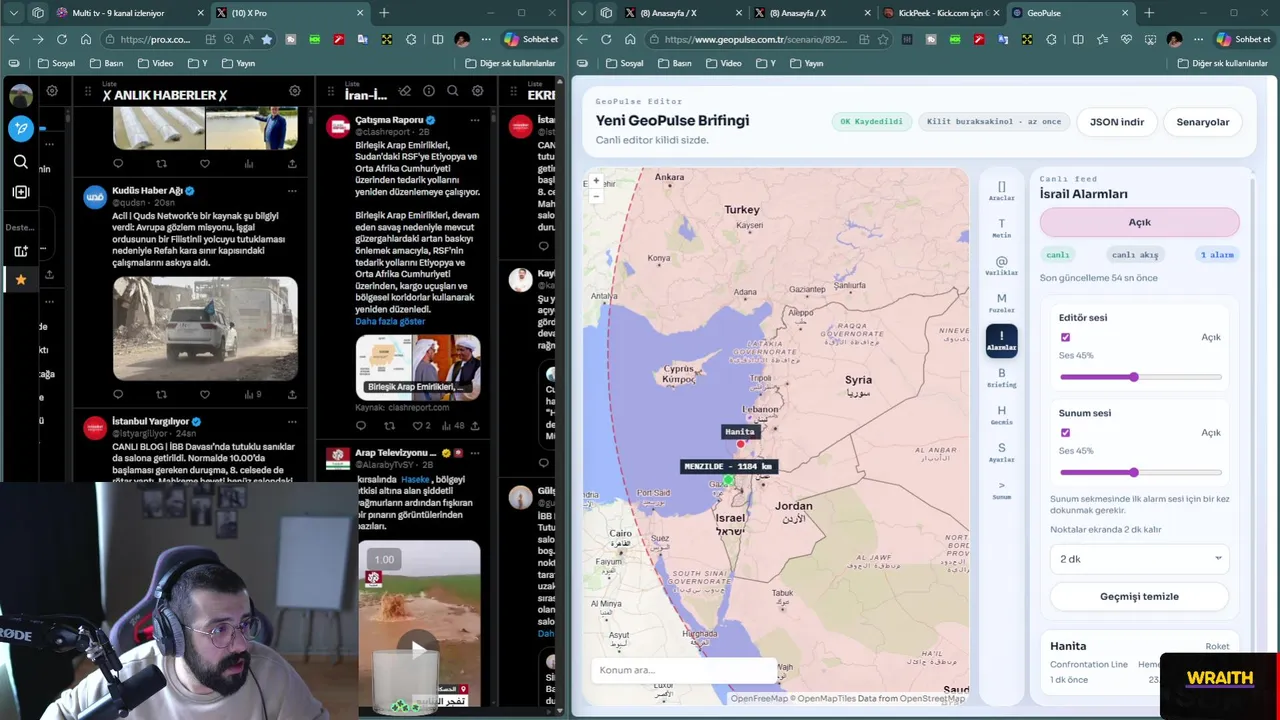The image size is (1280, 720).
Task: Adjust the Sunum sesi volume slider
Action: [x=1141, y=472]
